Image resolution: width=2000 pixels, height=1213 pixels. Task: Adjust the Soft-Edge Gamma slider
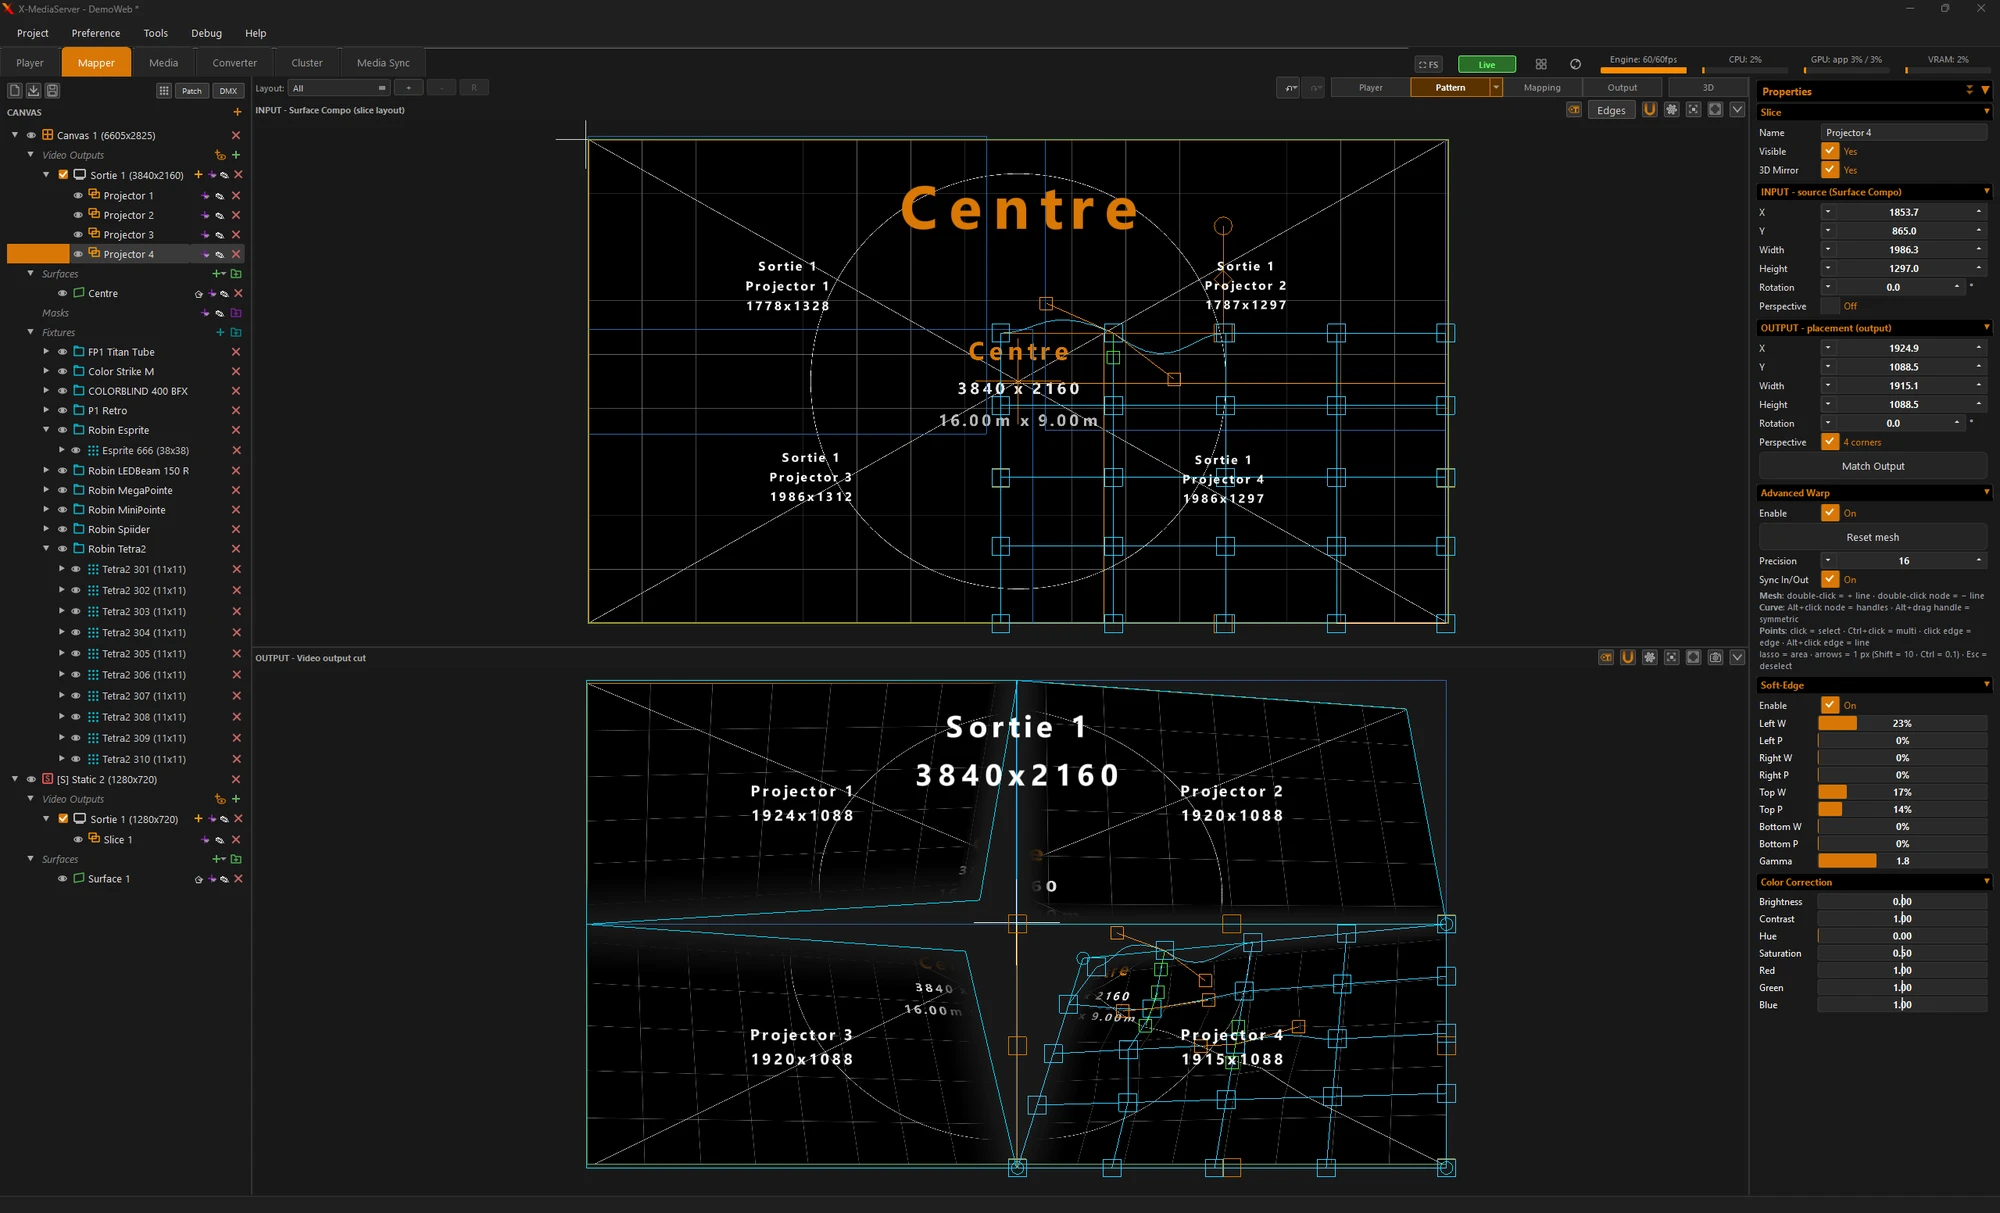(1902, 861)
